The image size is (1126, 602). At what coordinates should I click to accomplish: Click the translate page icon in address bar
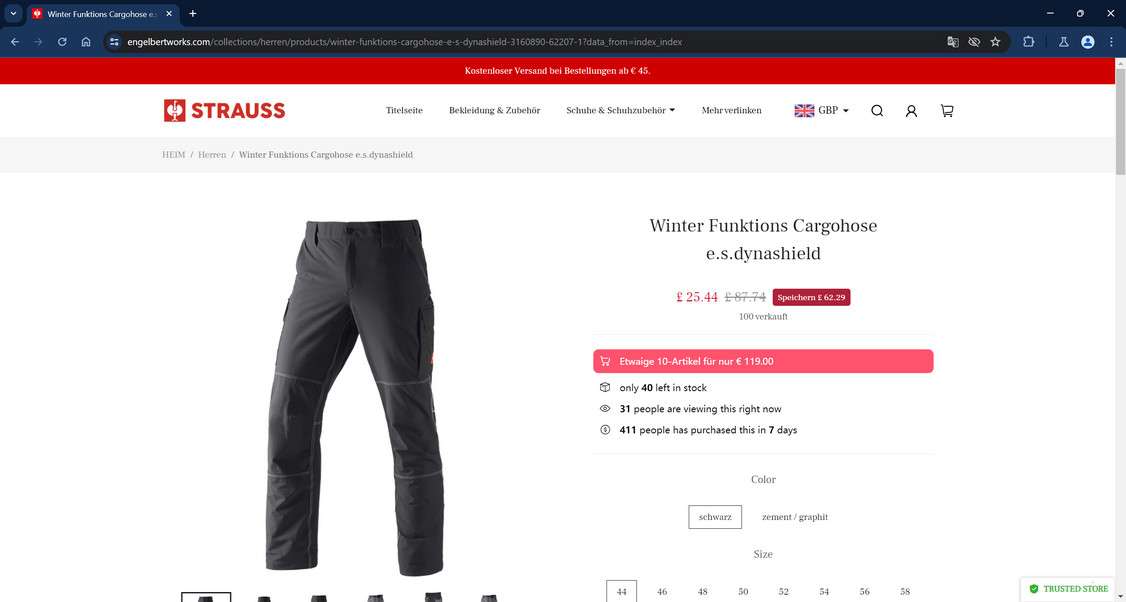tap(953, 42)
